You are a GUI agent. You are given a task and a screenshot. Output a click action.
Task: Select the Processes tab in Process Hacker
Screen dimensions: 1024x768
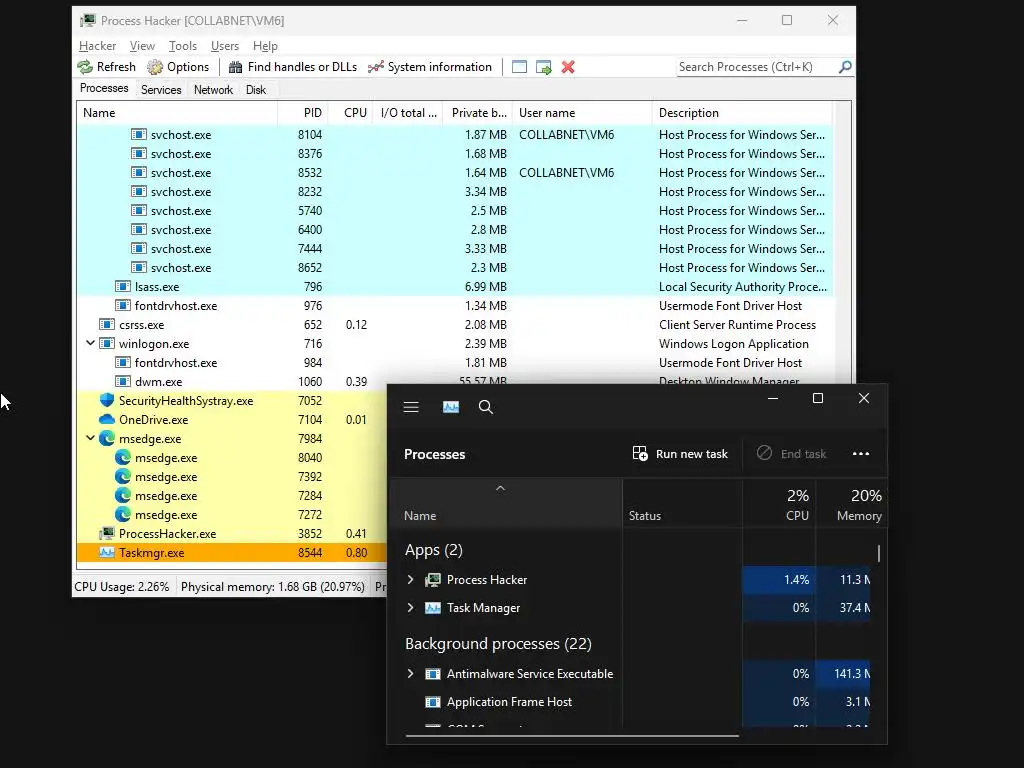(104, 88)
